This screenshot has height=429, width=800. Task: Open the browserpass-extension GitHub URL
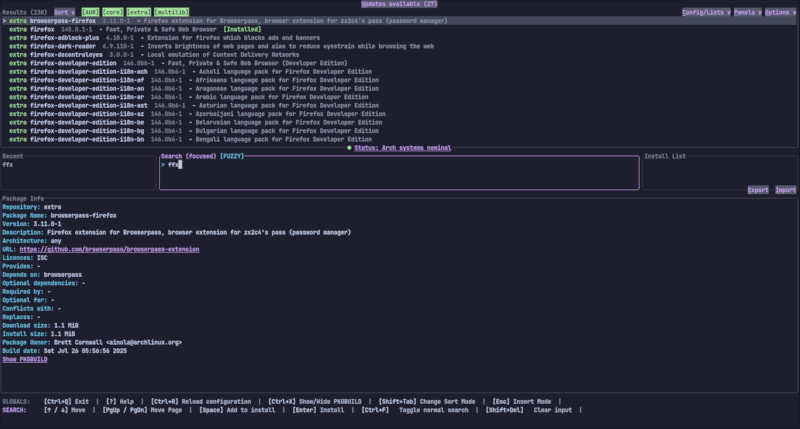[109, 249]
